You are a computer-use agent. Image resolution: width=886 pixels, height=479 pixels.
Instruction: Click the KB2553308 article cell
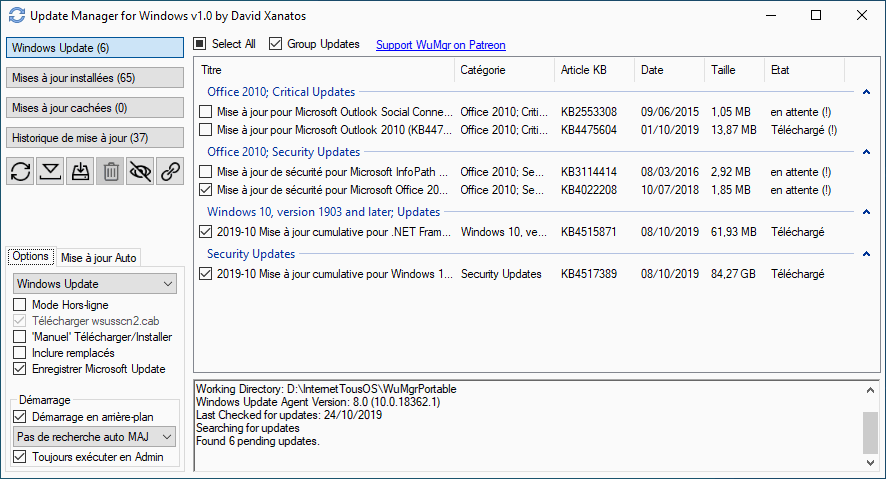[x=589, y=112]
